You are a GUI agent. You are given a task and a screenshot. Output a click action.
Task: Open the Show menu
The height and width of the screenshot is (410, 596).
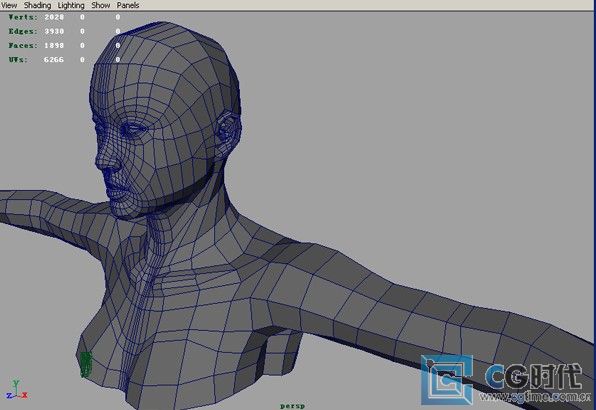101,5
